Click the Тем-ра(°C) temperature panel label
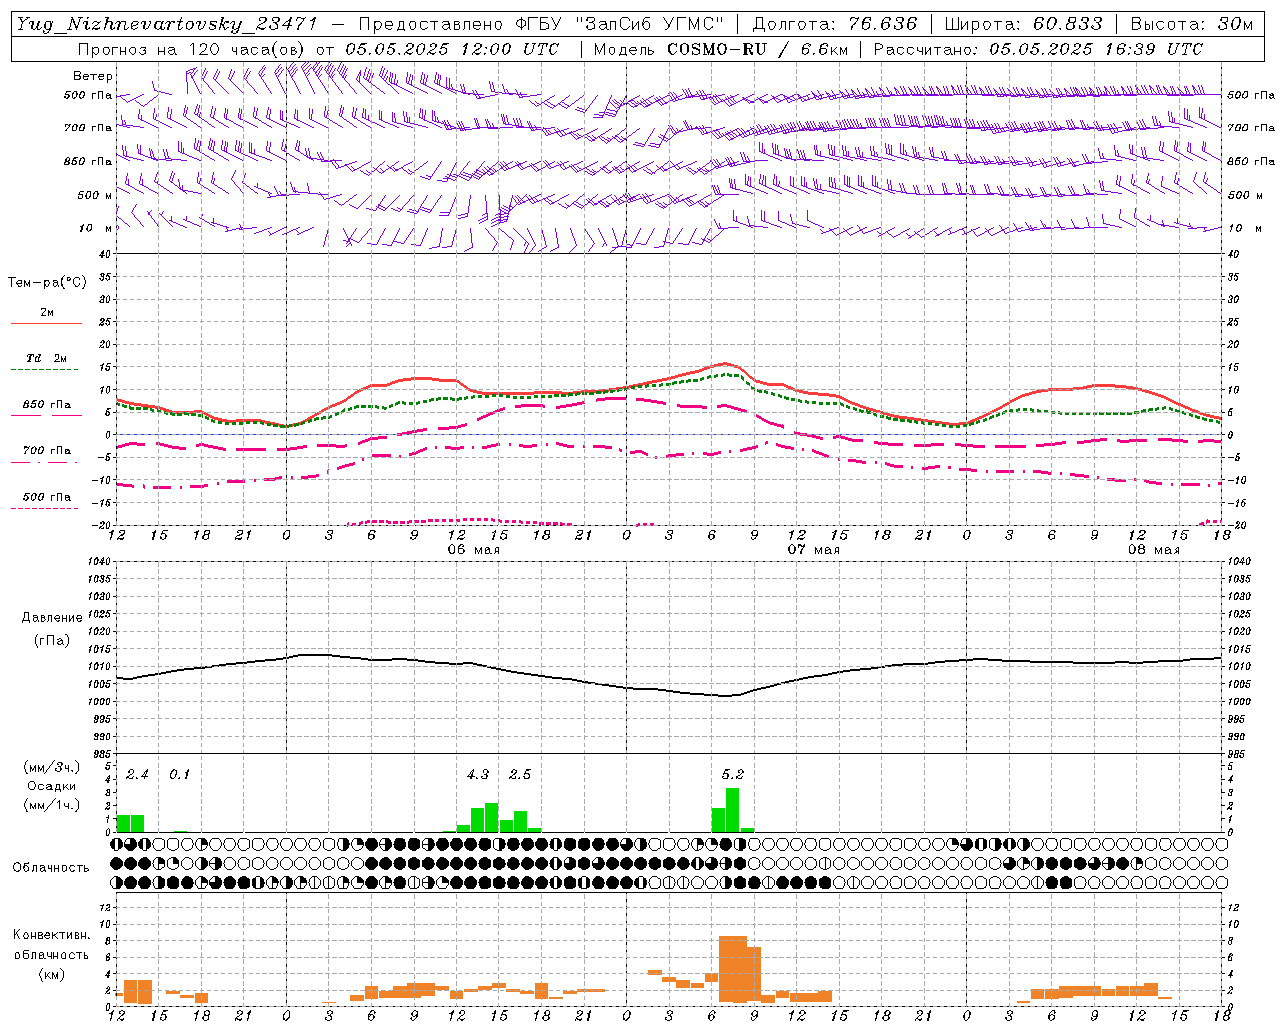1280x1024 pixels. tap(47, 283)
